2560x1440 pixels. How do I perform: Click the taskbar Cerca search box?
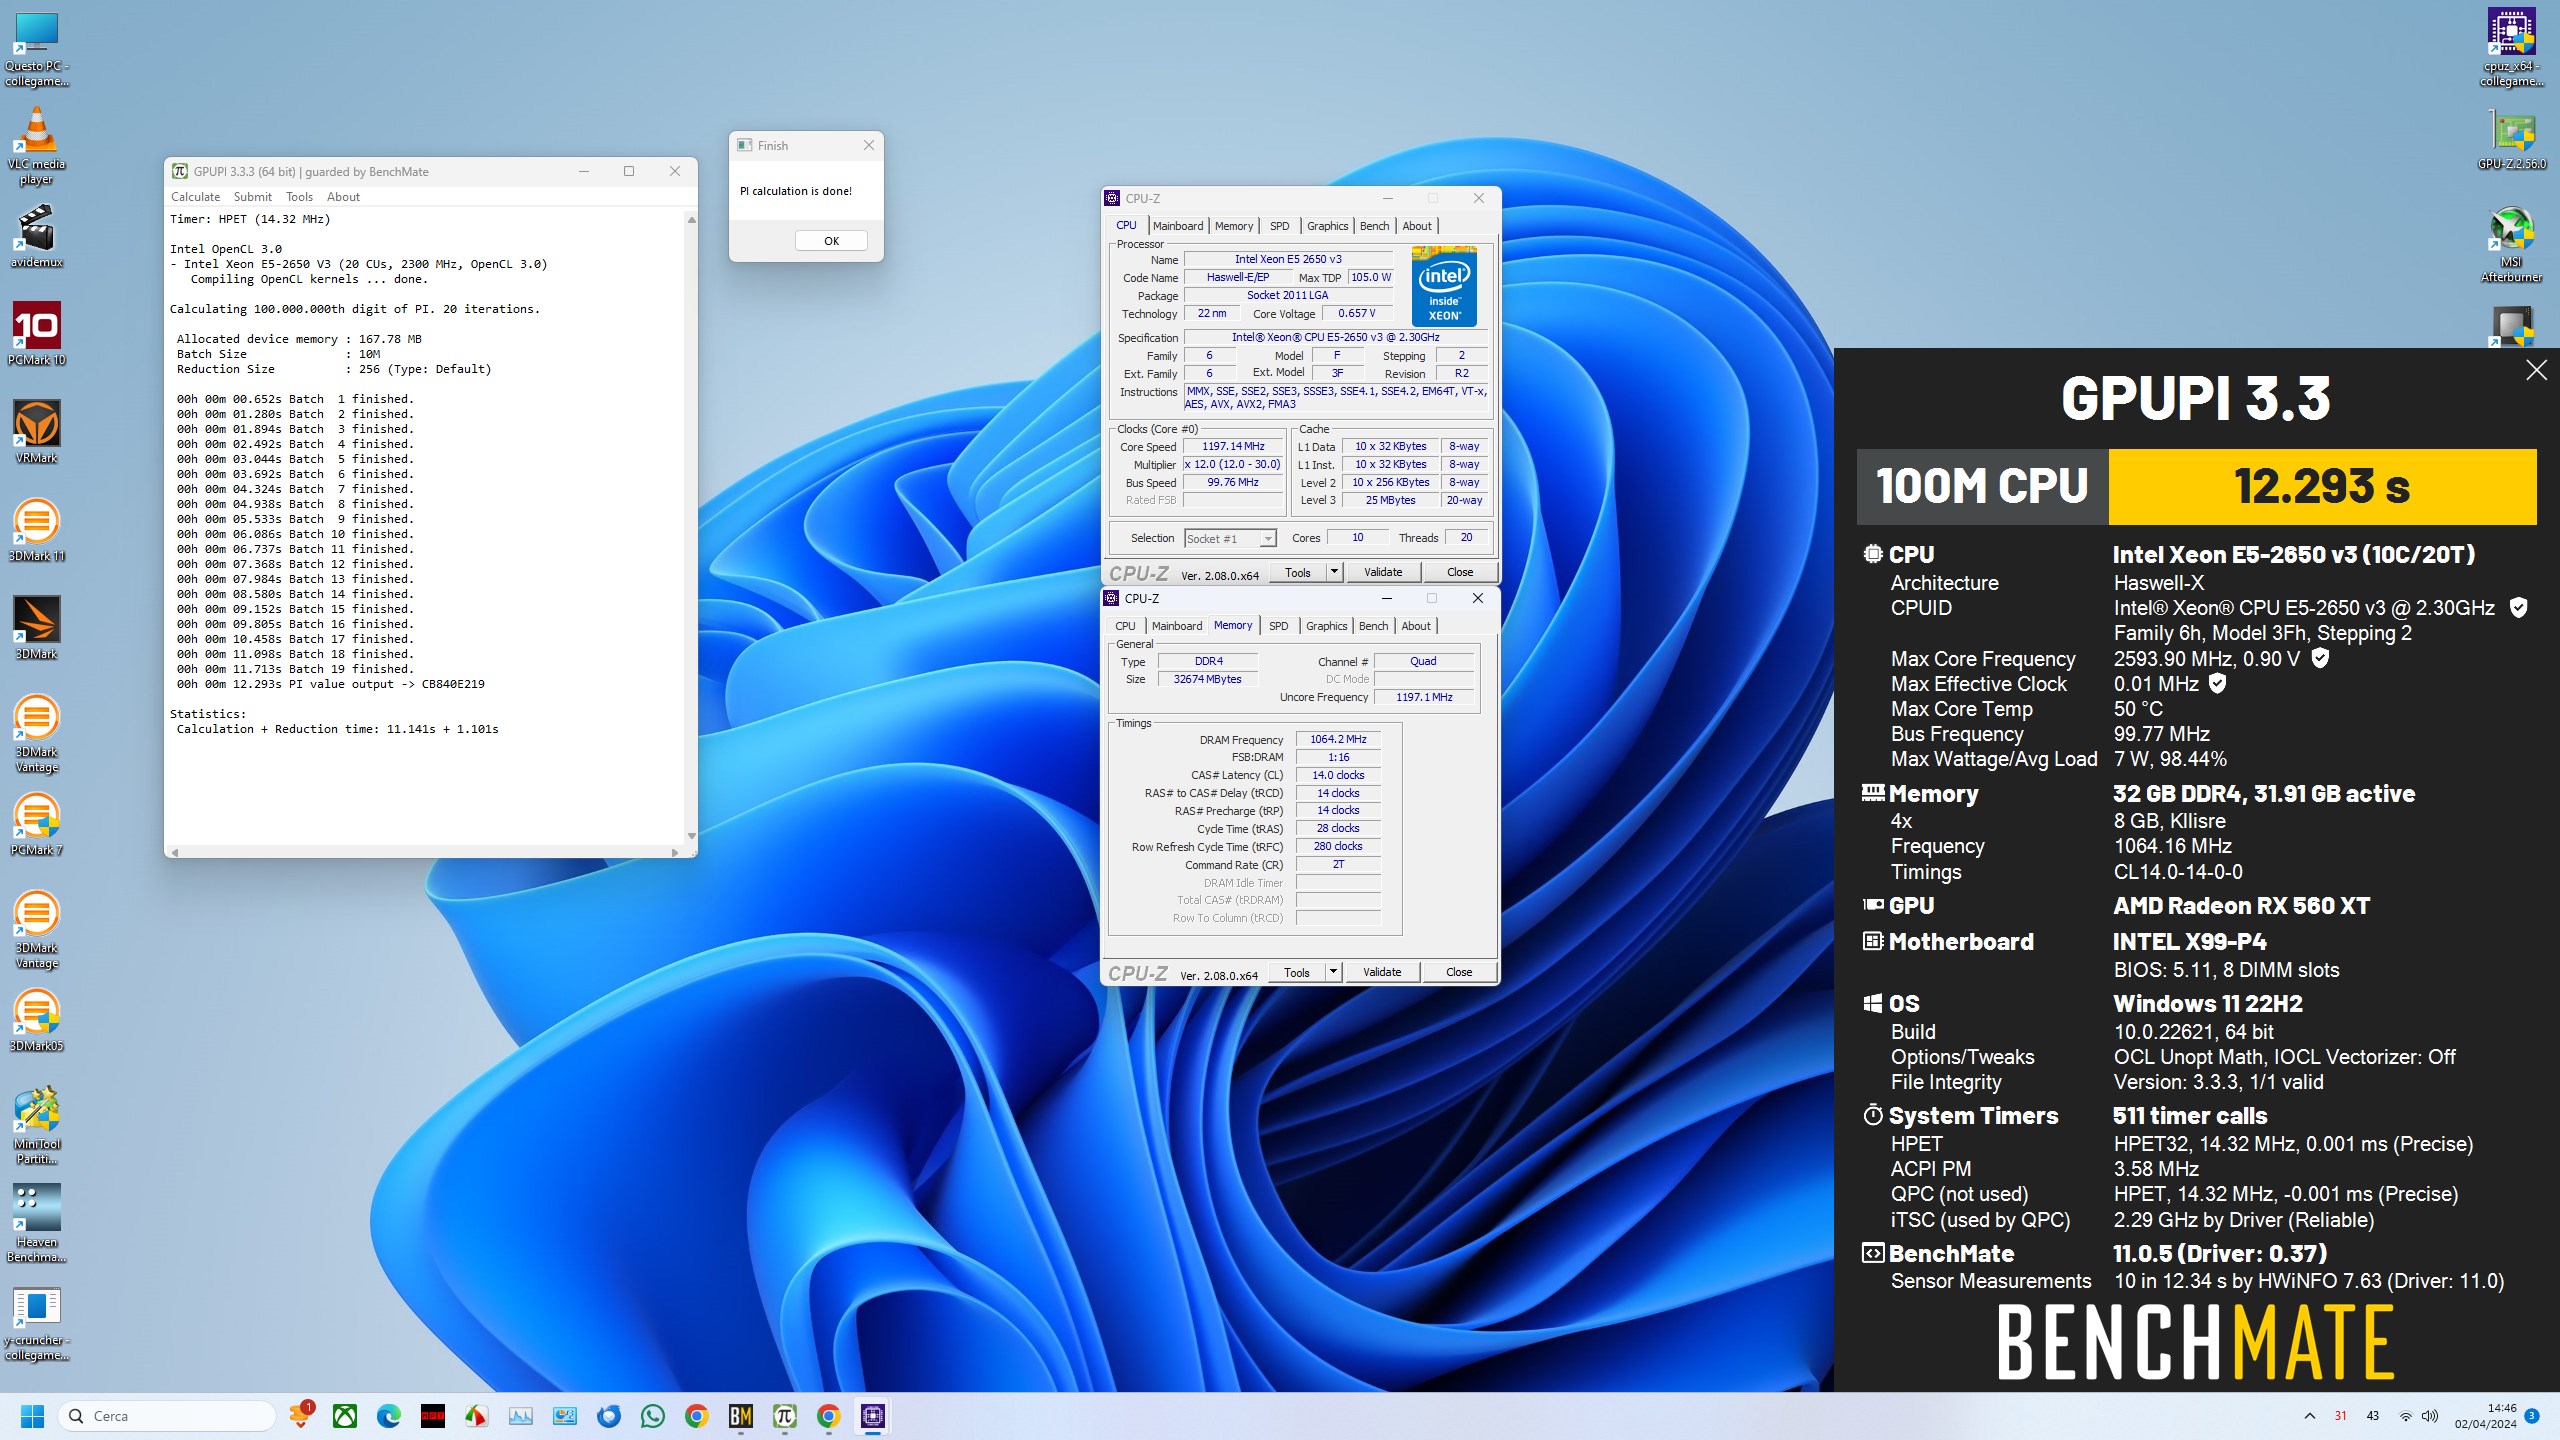point(167,1416)
